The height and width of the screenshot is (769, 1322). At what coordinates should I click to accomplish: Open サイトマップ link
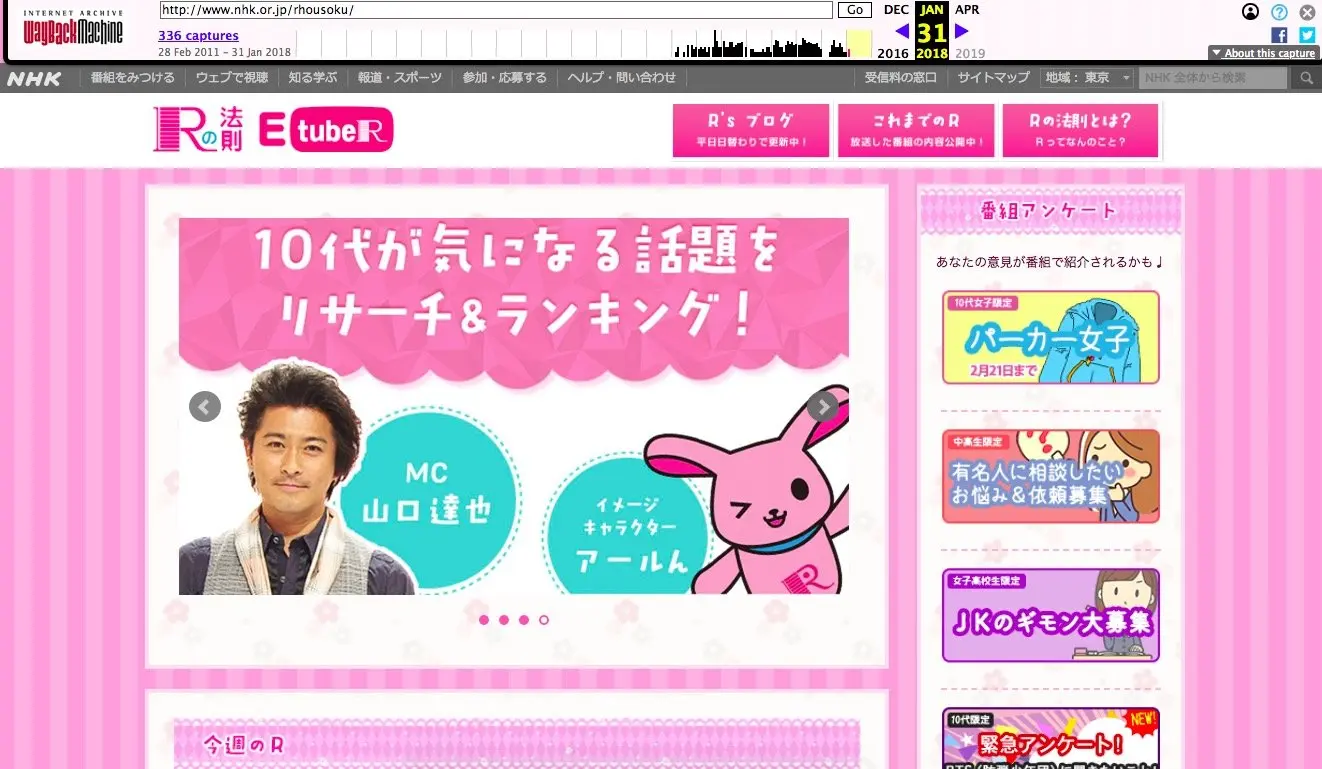[993, 78]
